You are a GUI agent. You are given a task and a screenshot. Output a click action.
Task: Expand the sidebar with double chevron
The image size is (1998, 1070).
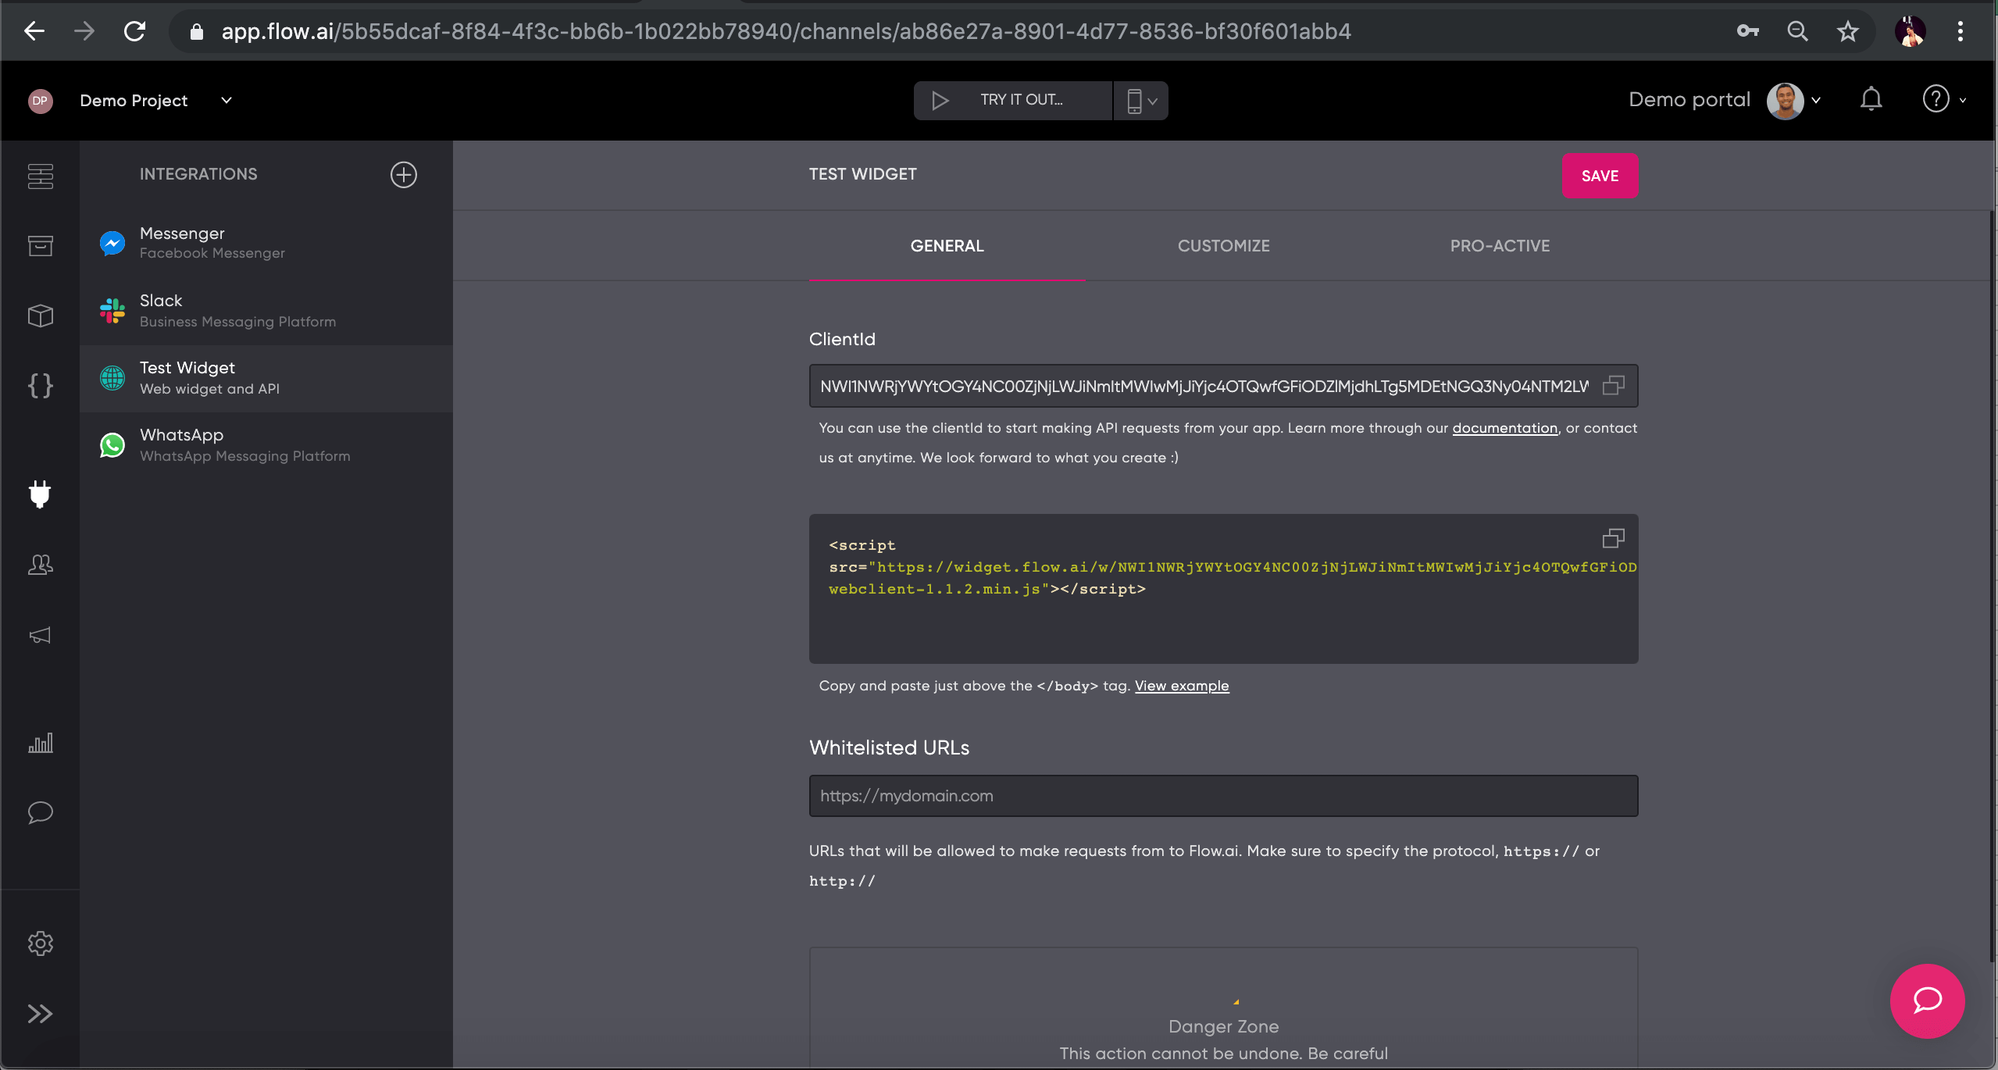(40, 1014)
